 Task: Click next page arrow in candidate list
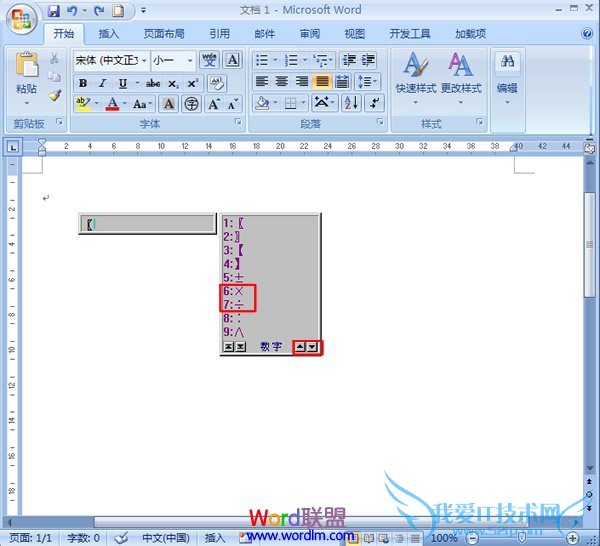[313, 346]
